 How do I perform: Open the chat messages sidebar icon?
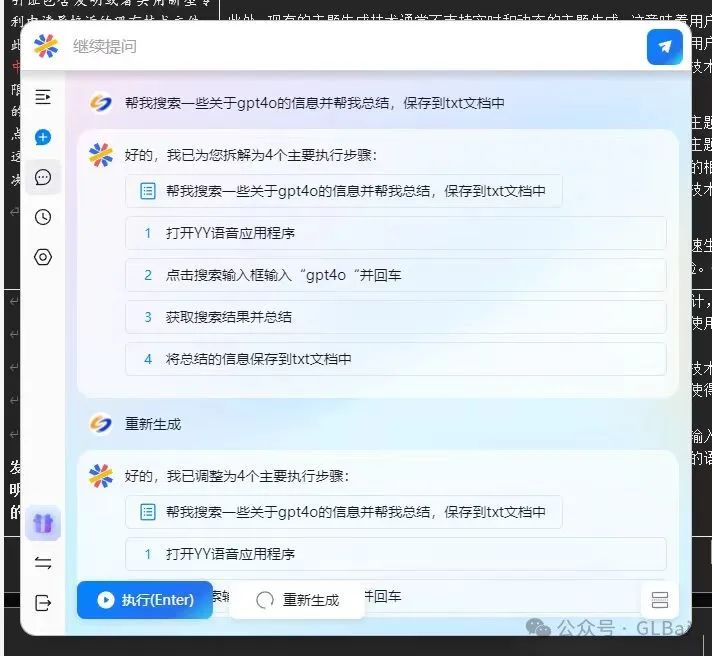pos(43,177)
